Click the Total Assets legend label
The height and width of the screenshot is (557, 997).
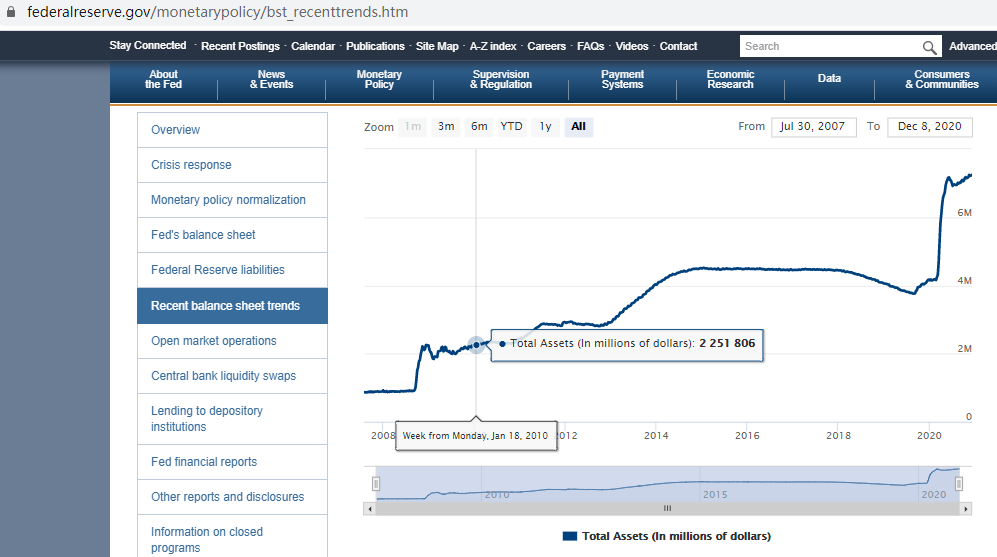coord(676,536)
